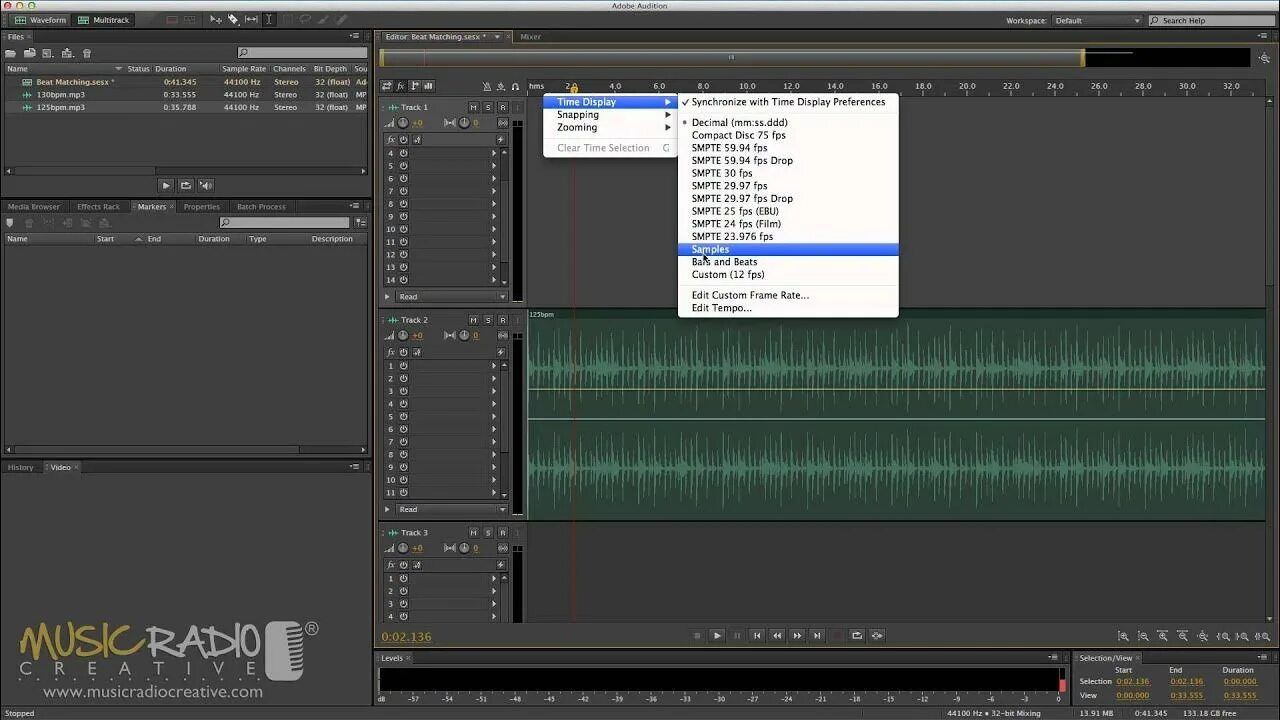Adjust Track 1 volume knob
Screen dimensions: 1280x720
[x=403, y=123]
